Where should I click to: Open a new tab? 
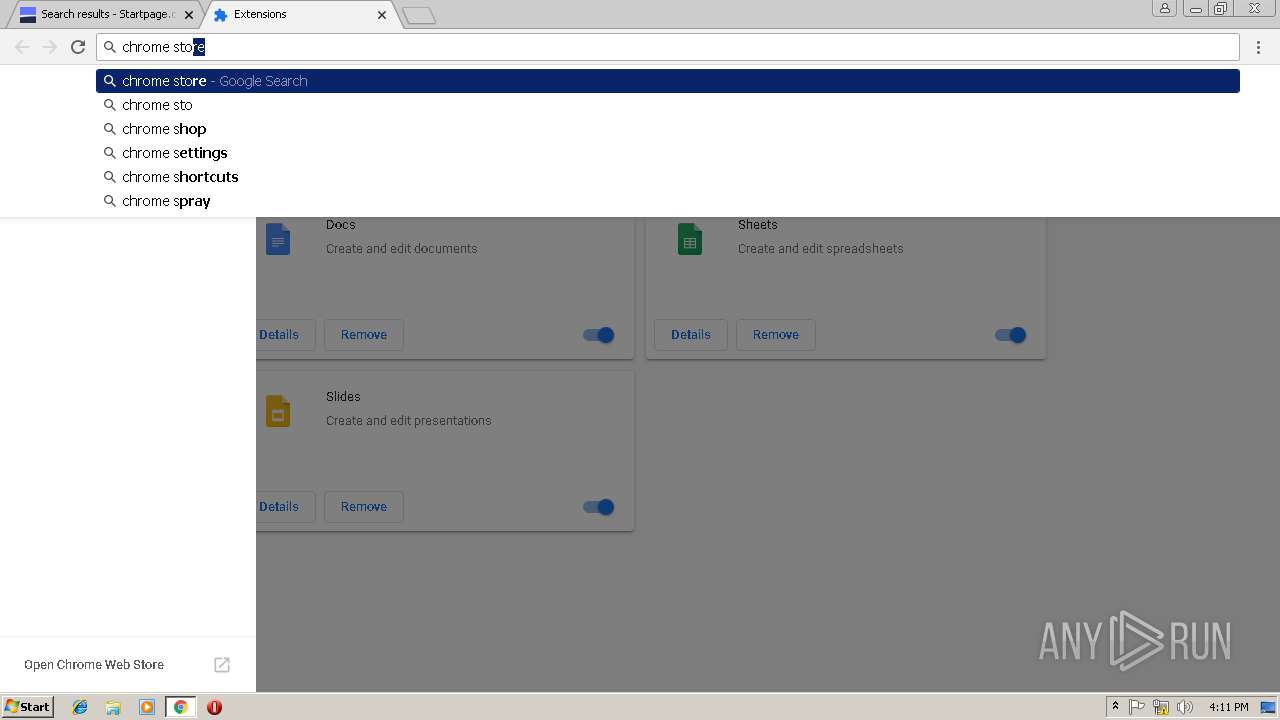point(419,15)
